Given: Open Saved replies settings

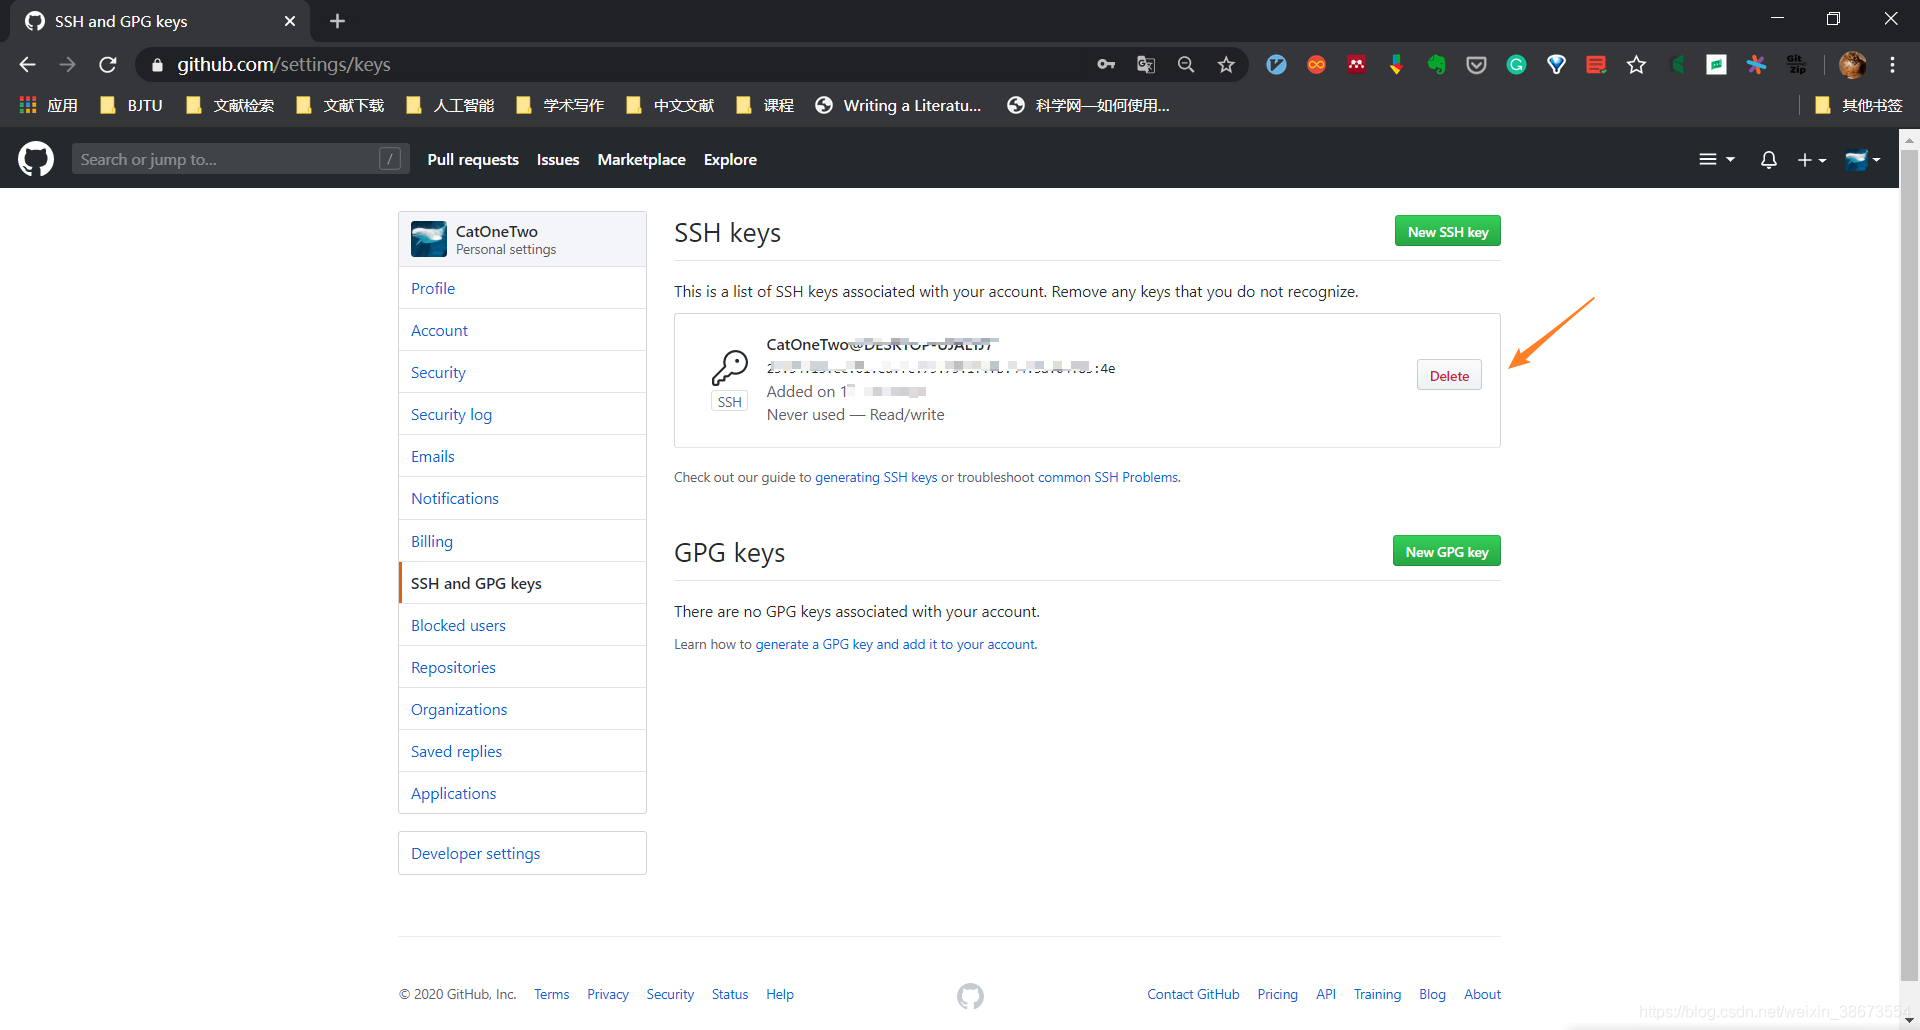Looking at the screenshot, I should [522, 751].
